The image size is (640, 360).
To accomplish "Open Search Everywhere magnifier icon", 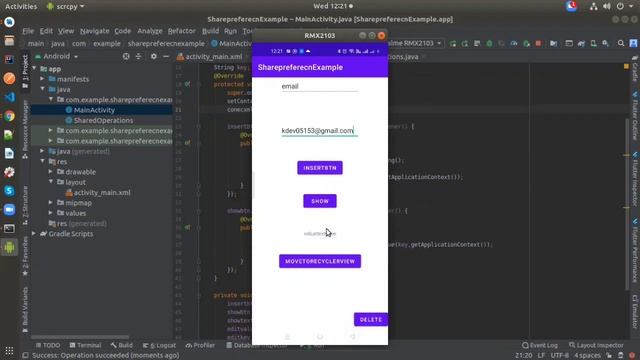I will click(621, 43).
